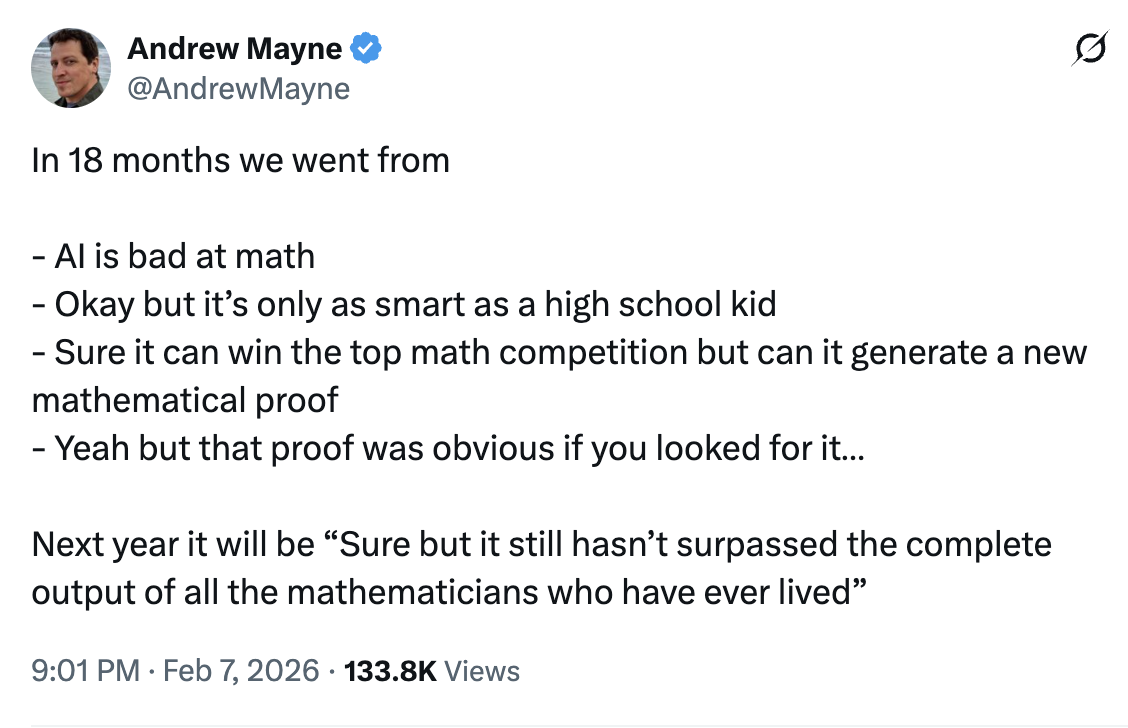Click the text 'mathematical proof'

(185, 400)
